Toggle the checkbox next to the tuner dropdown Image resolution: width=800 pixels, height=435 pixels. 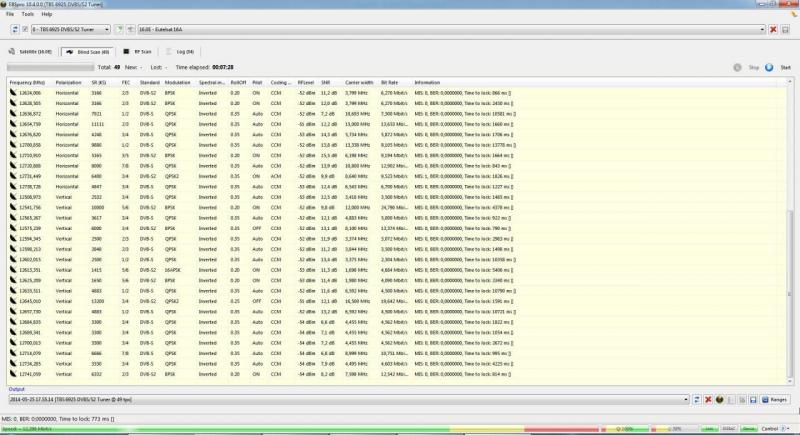click(24, 30)
